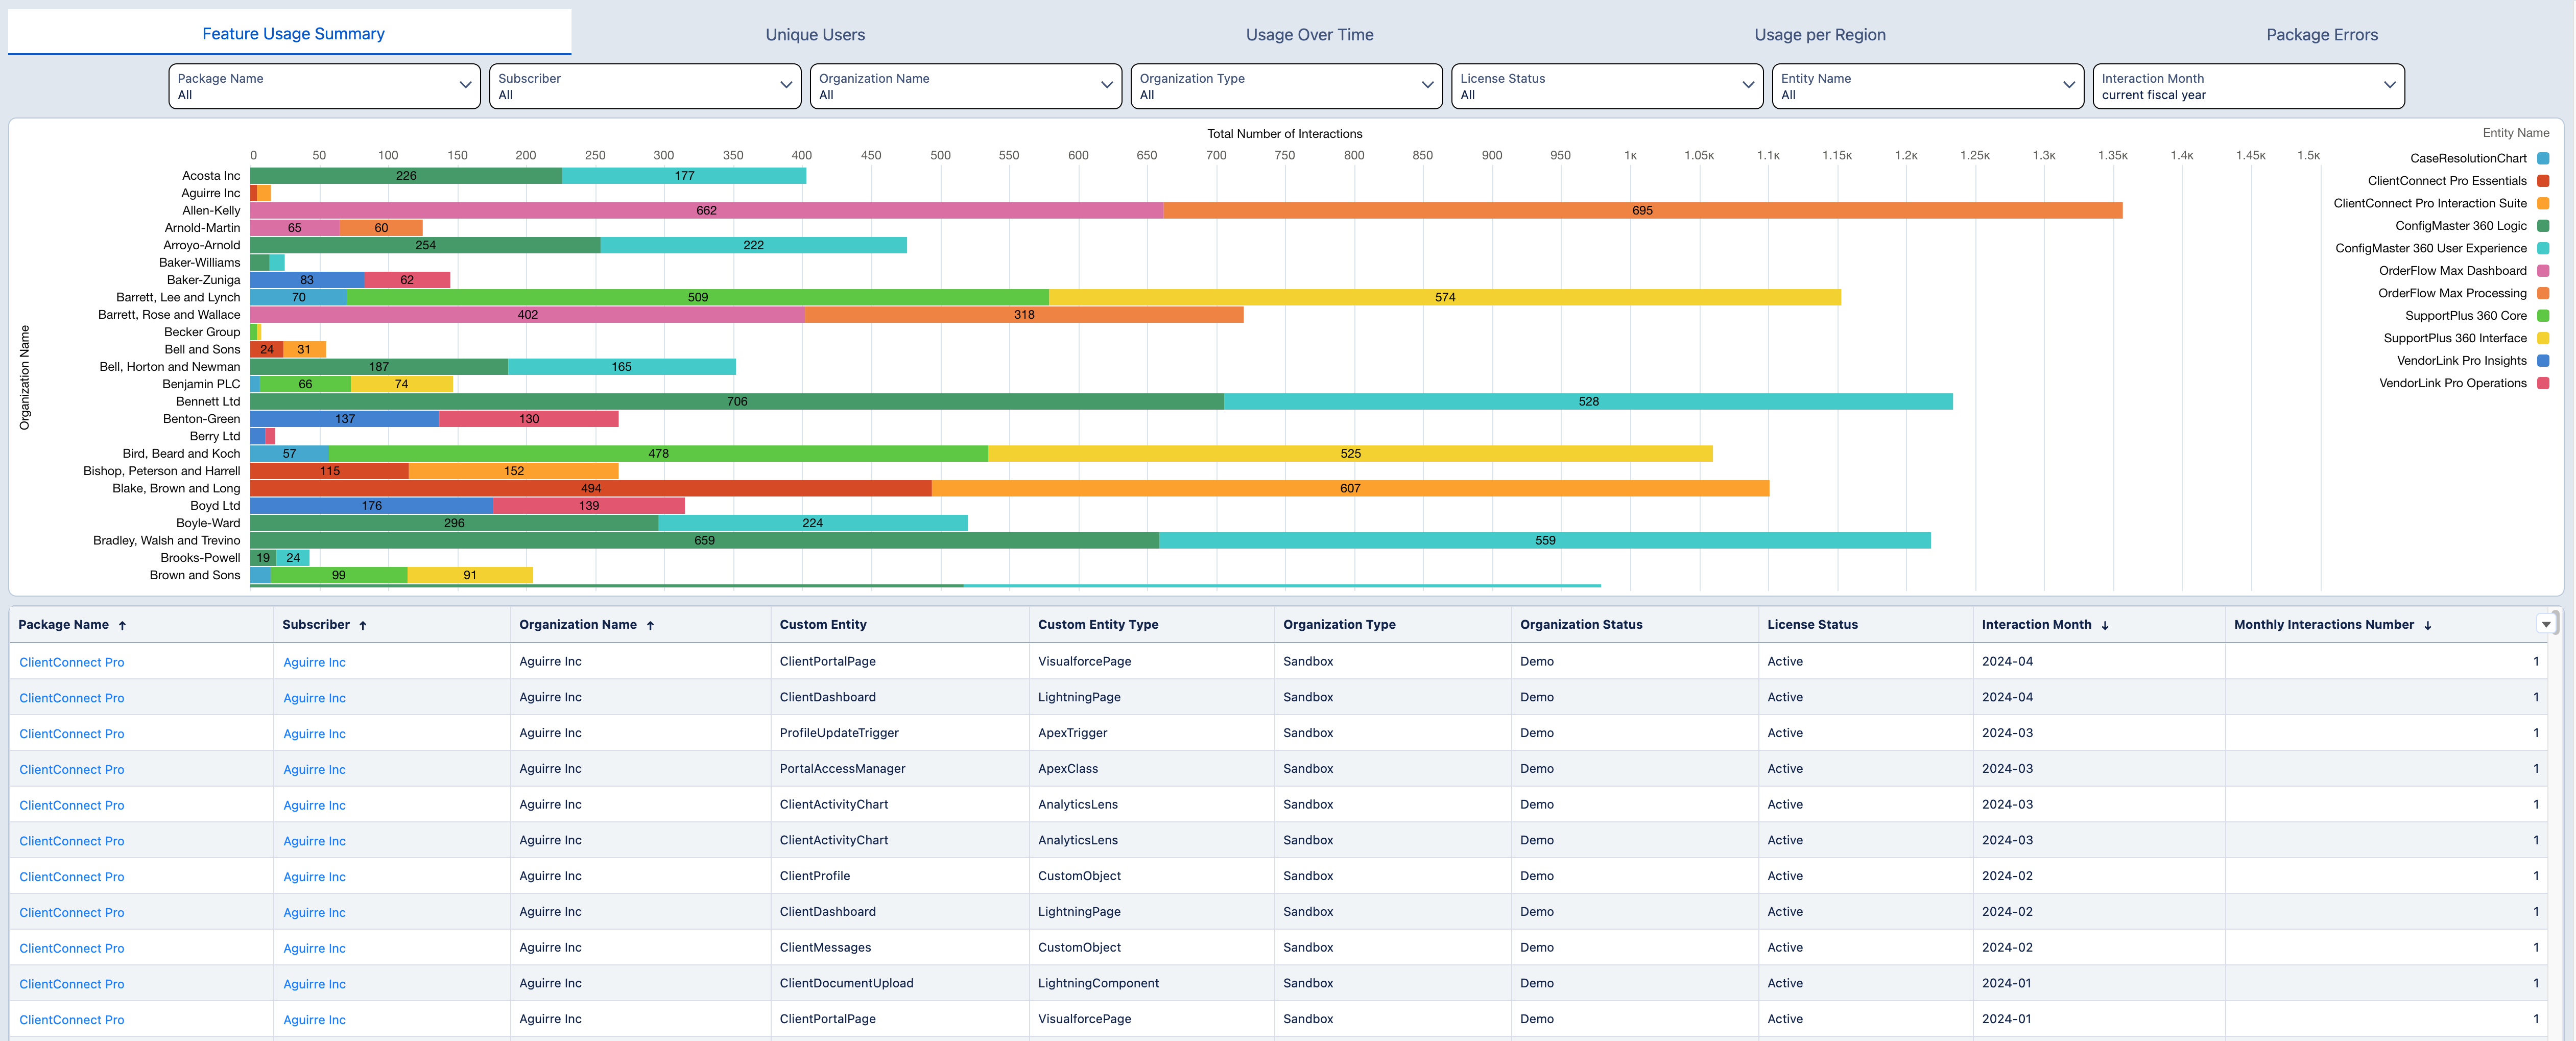Click the Blake, Brown and Long 607 segment
Viewport: 2576px width, 1041px height.
1350,488
